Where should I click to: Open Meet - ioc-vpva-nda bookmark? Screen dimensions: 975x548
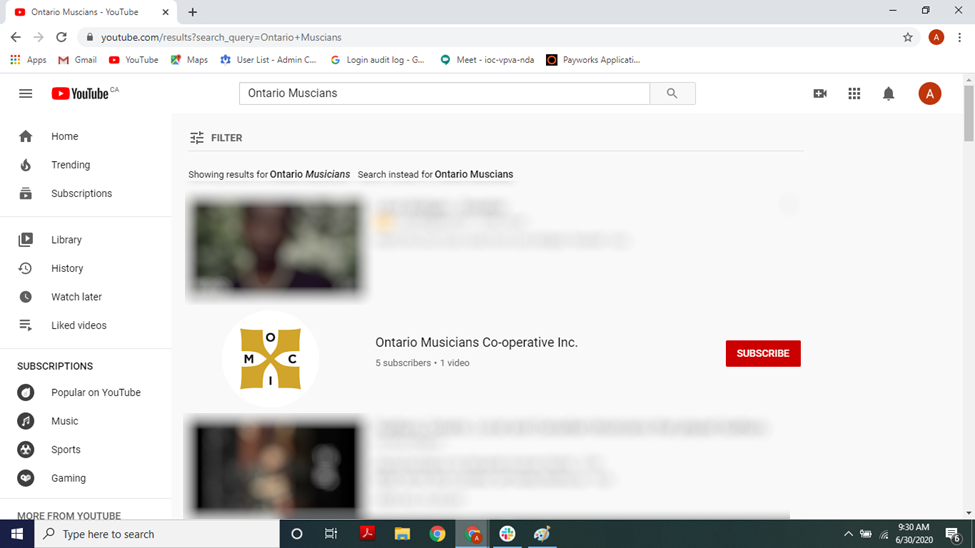487,60
